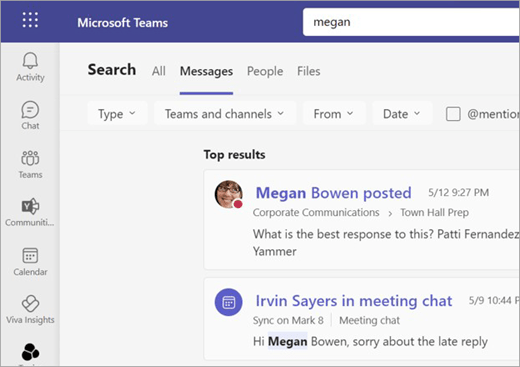The width and height of the screenshot is (520, 367).
Task: Click the partially visible app icon below Viva Insights
Action: coord(30,352)
